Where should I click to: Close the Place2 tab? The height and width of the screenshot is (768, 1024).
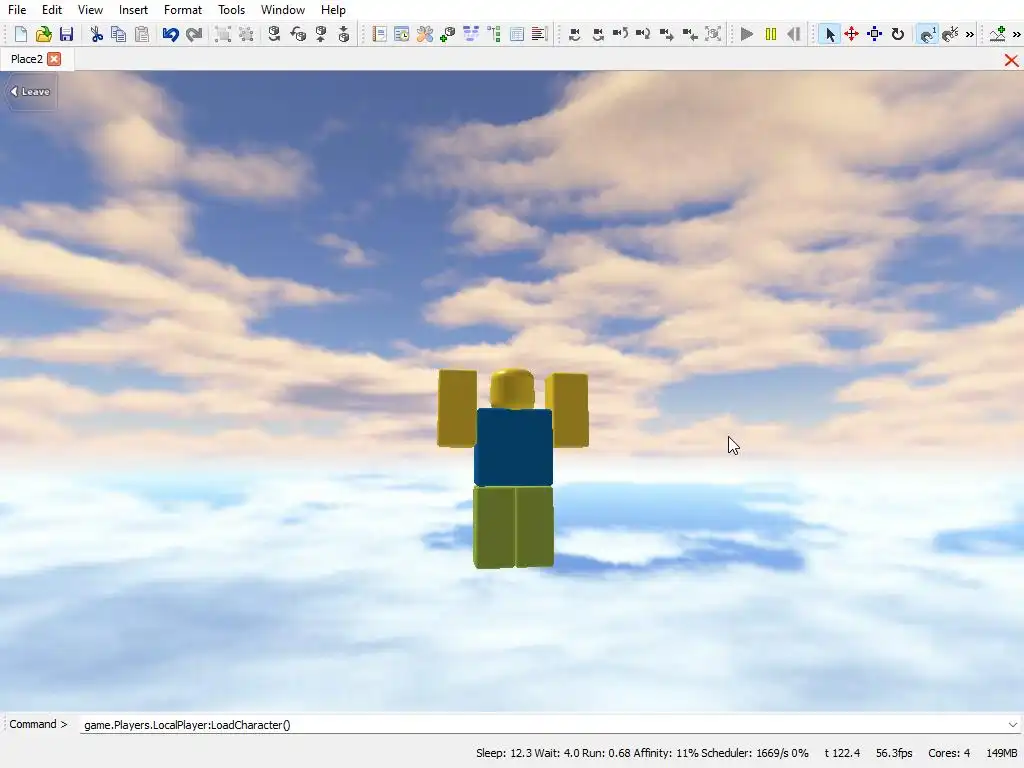(x=54, y=59)
